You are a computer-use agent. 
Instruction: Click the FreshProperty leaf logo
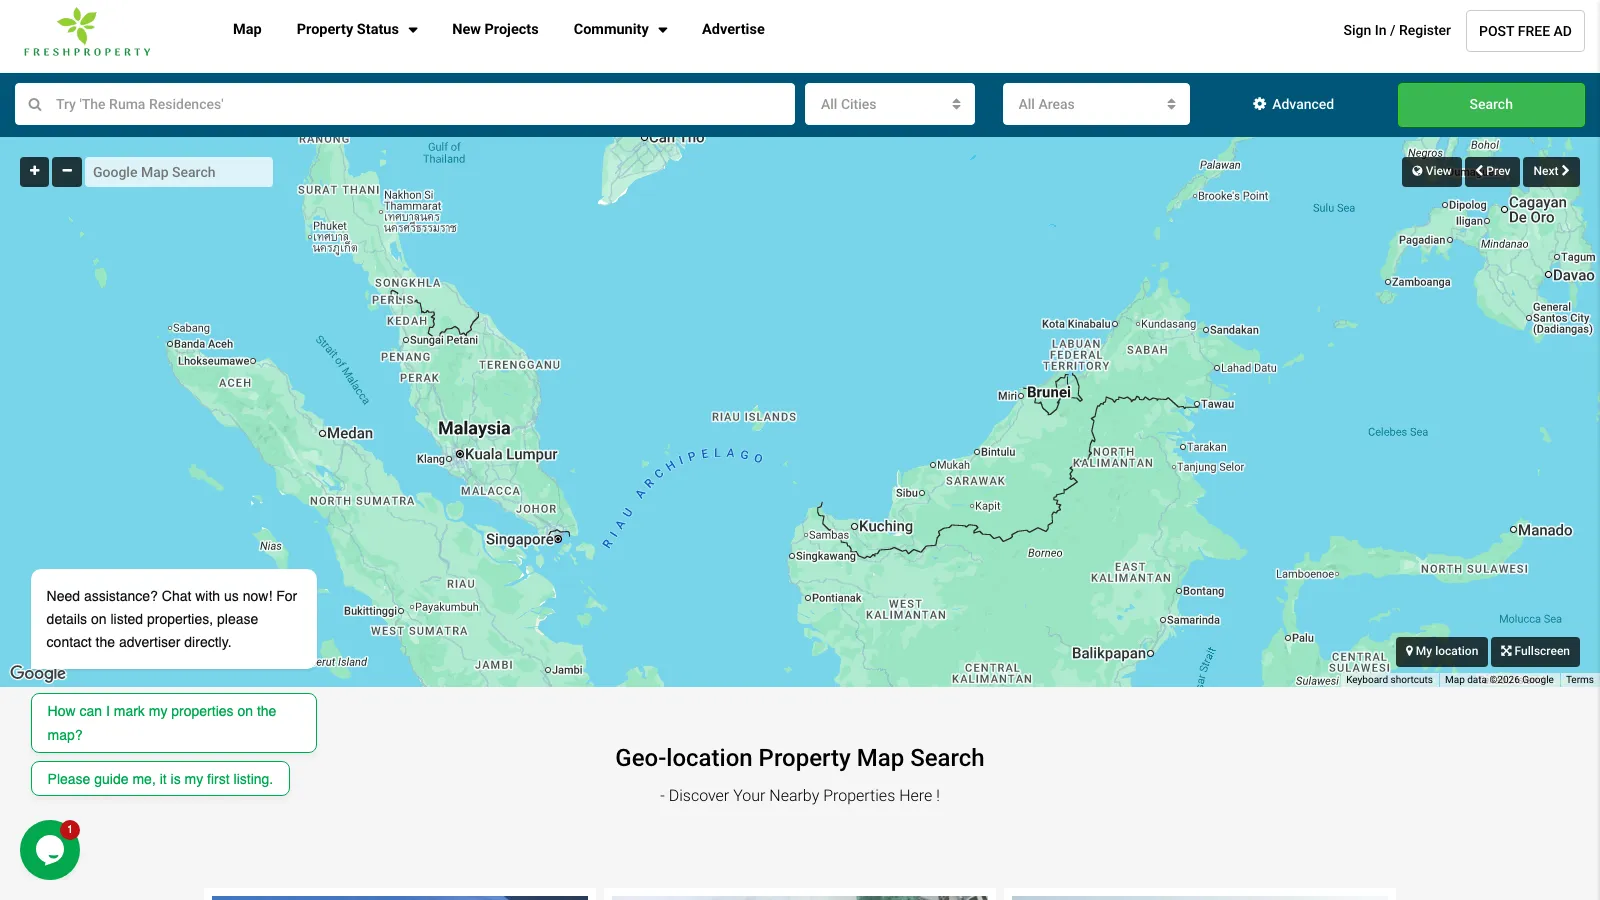tap(87, 31)
